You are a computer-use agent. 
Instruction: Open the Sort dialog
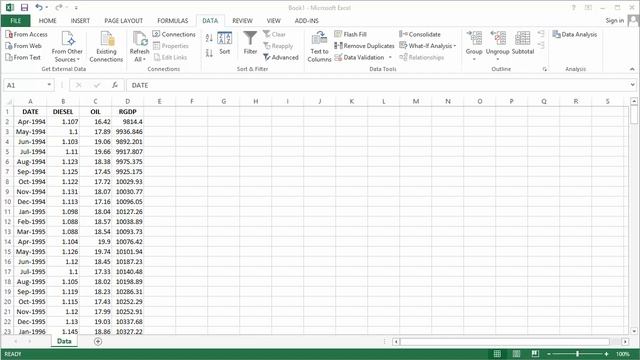click(224, 43)
